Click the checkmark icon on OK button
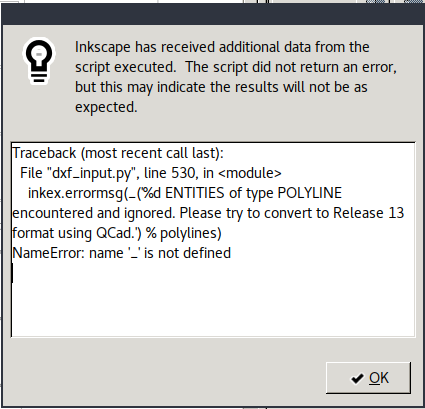 pyautogui.click(x=357, y=379)
